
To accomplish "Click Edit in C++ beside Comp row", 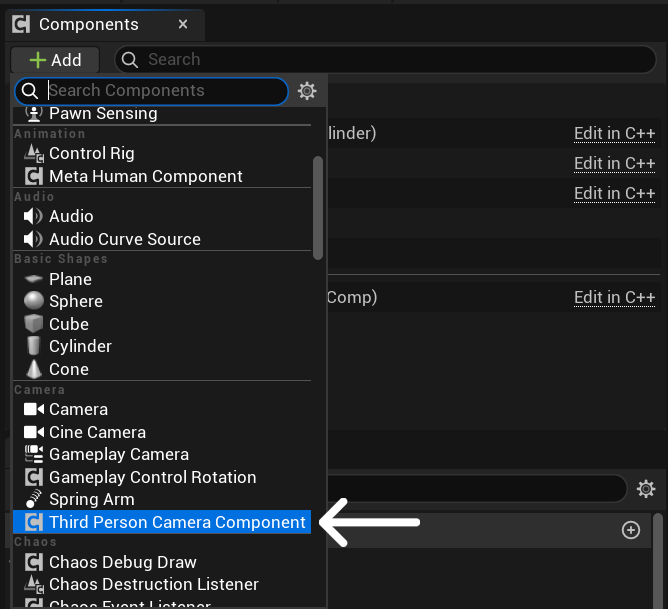I will pyautogui.click(x=614, y=297).
